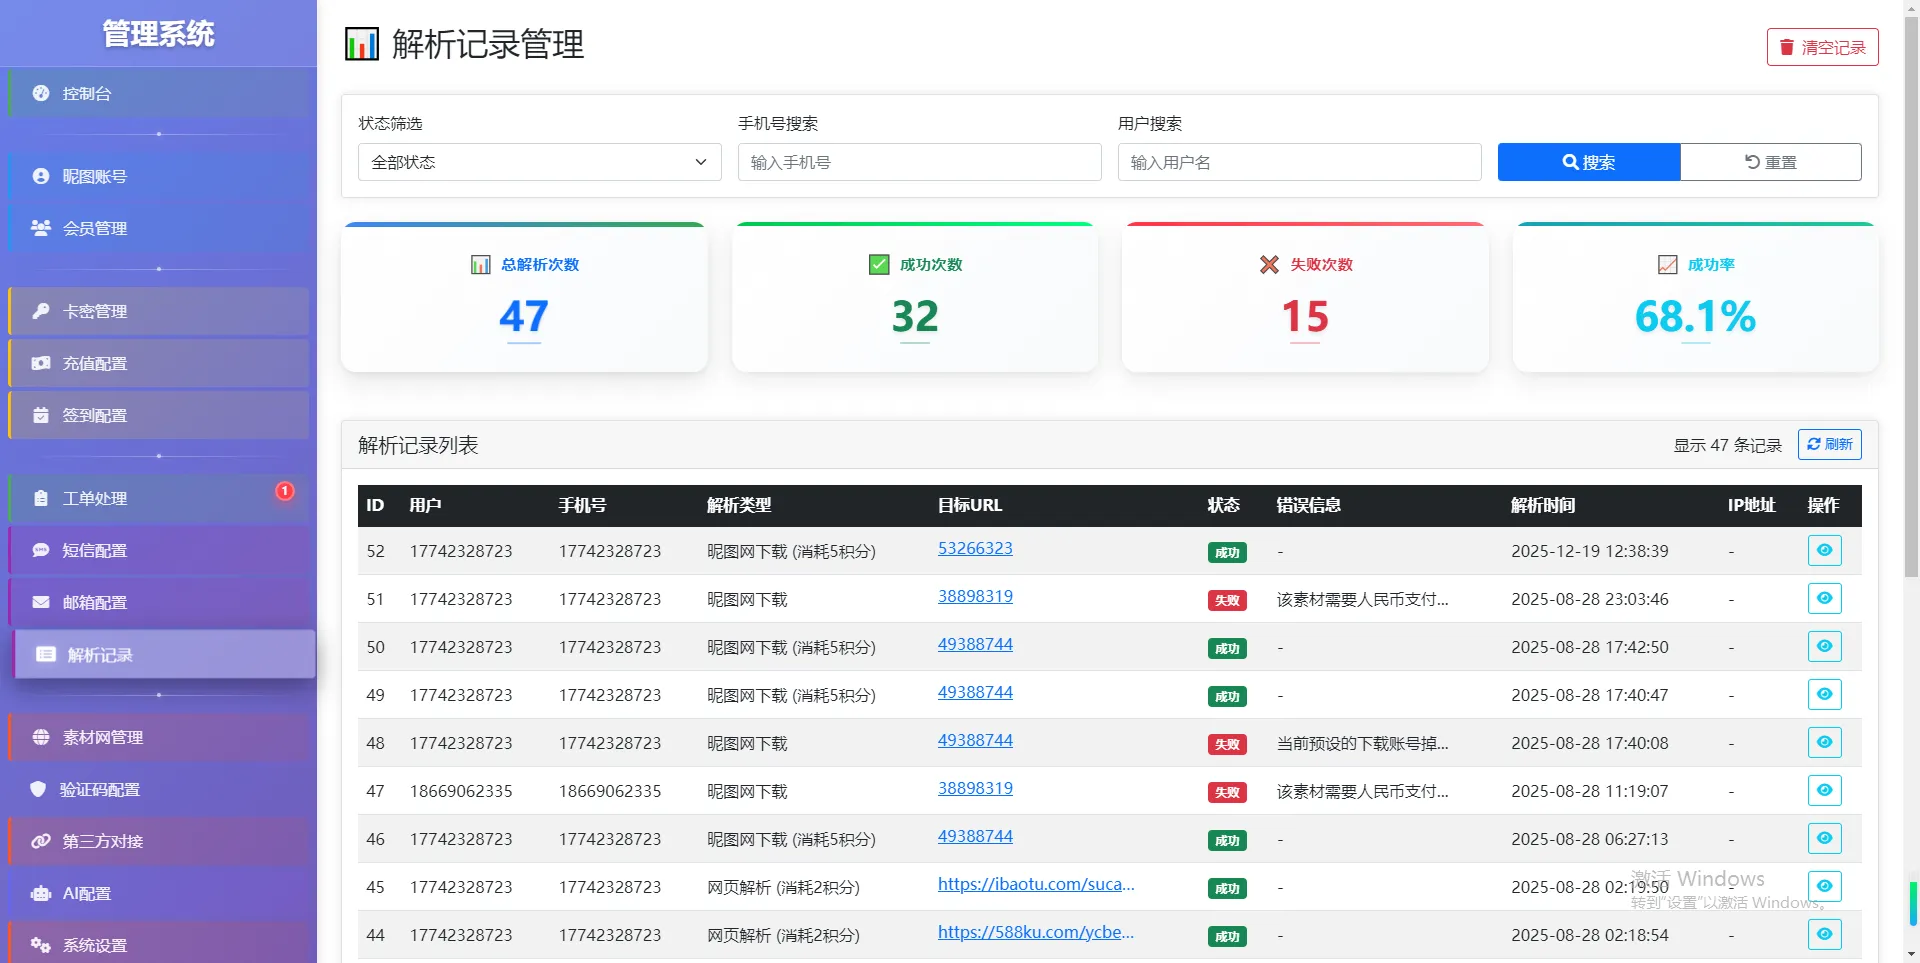
Task: Click the key icon for 卡密管理
Action: (x=41, y=311)
